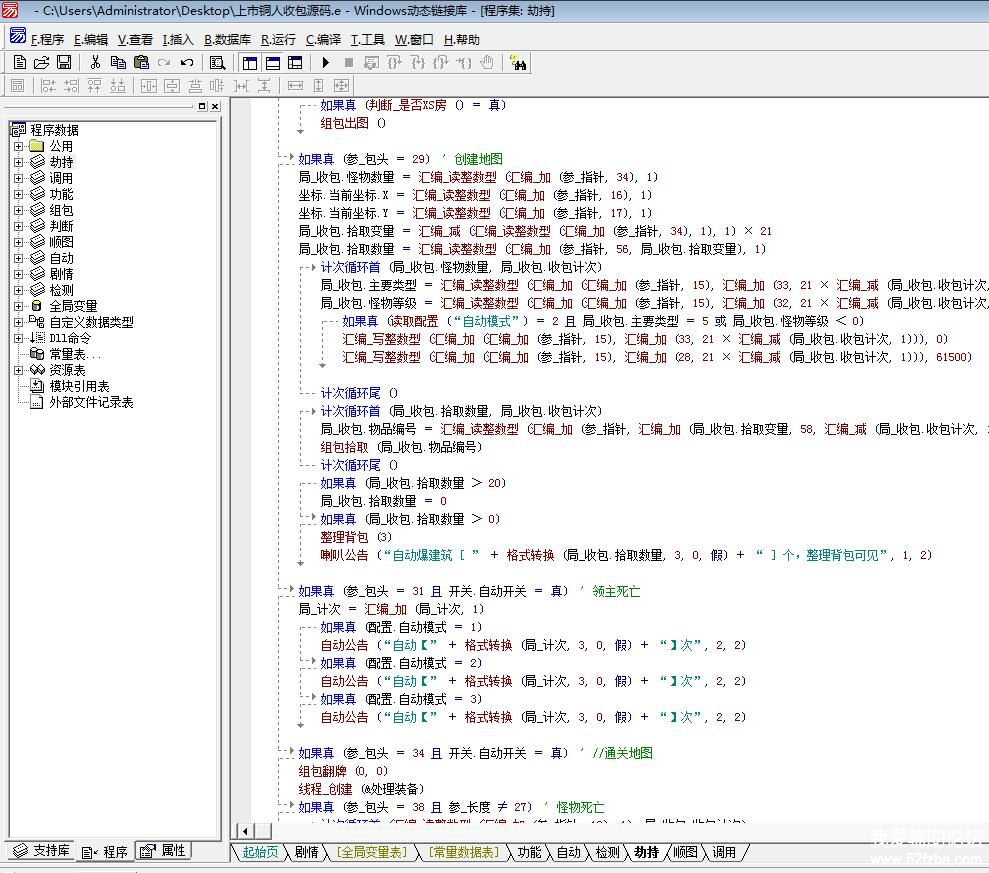Select 模块引用表 in the program tree
This screenshot has width=989, height=873.
(79, 386)
